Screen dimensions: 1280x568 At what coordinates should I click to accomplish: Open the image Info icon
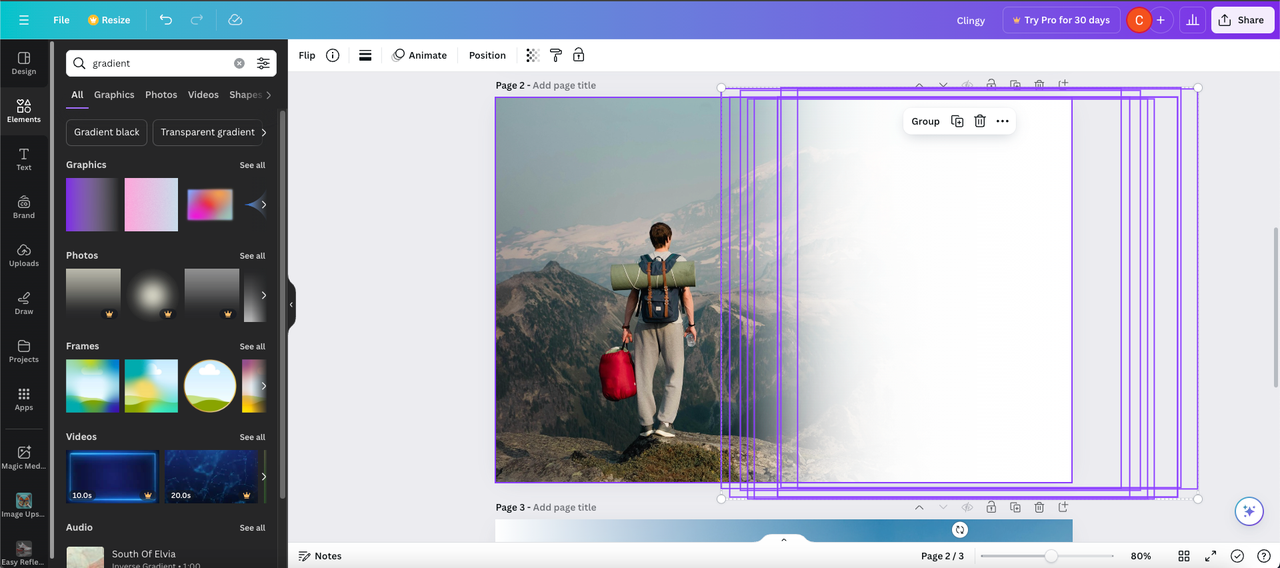(333, 55)
